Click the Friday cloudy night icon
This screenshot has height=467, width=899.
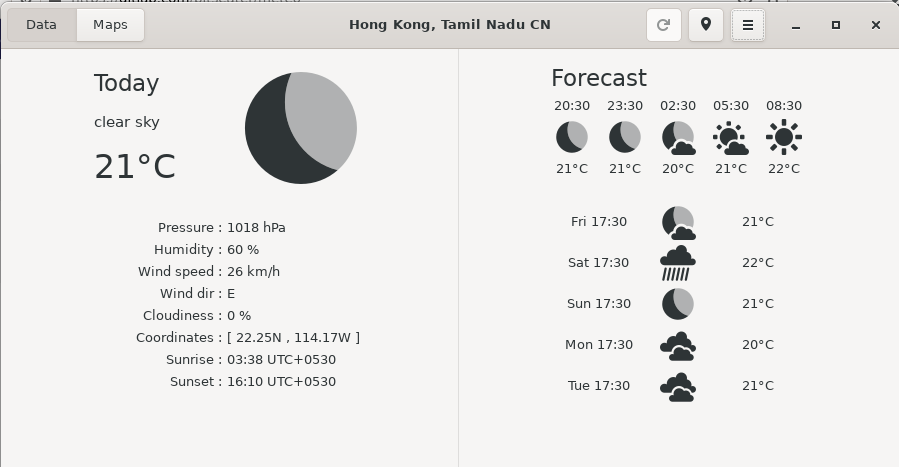pyautogui.click(x=678, y=222)
